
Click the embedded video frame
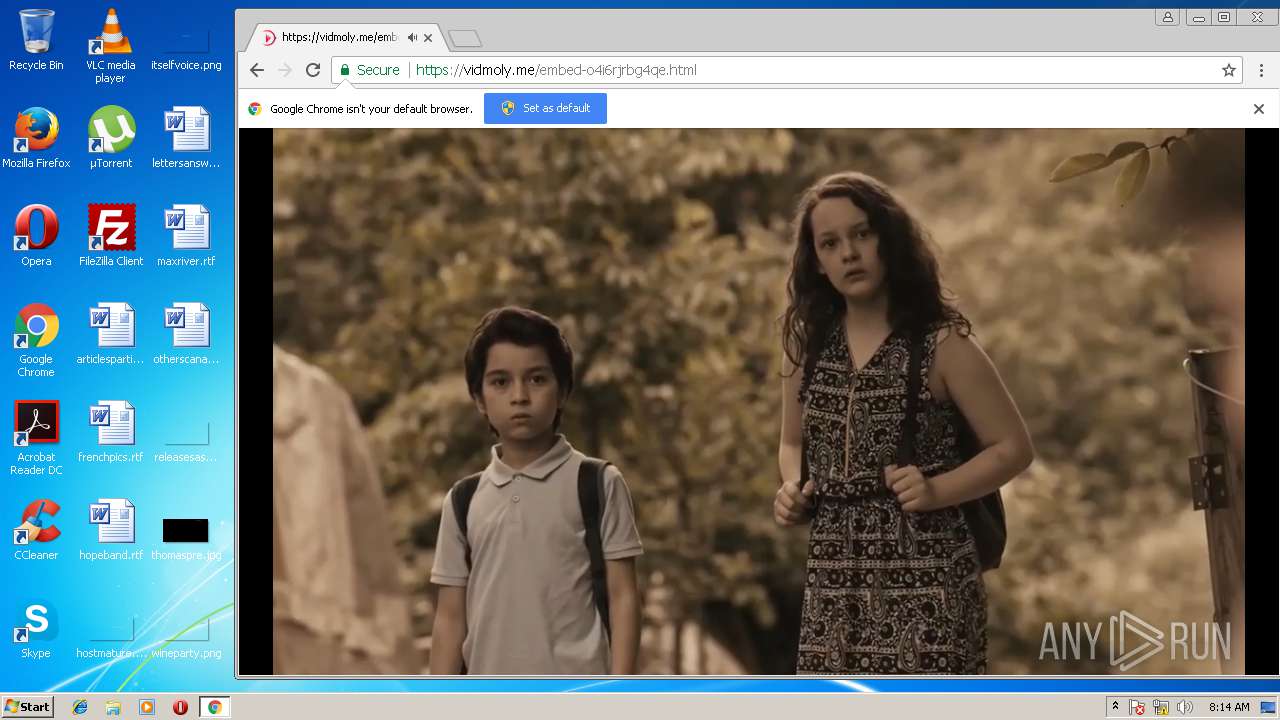pyautogui.click(x=759, y=401)
